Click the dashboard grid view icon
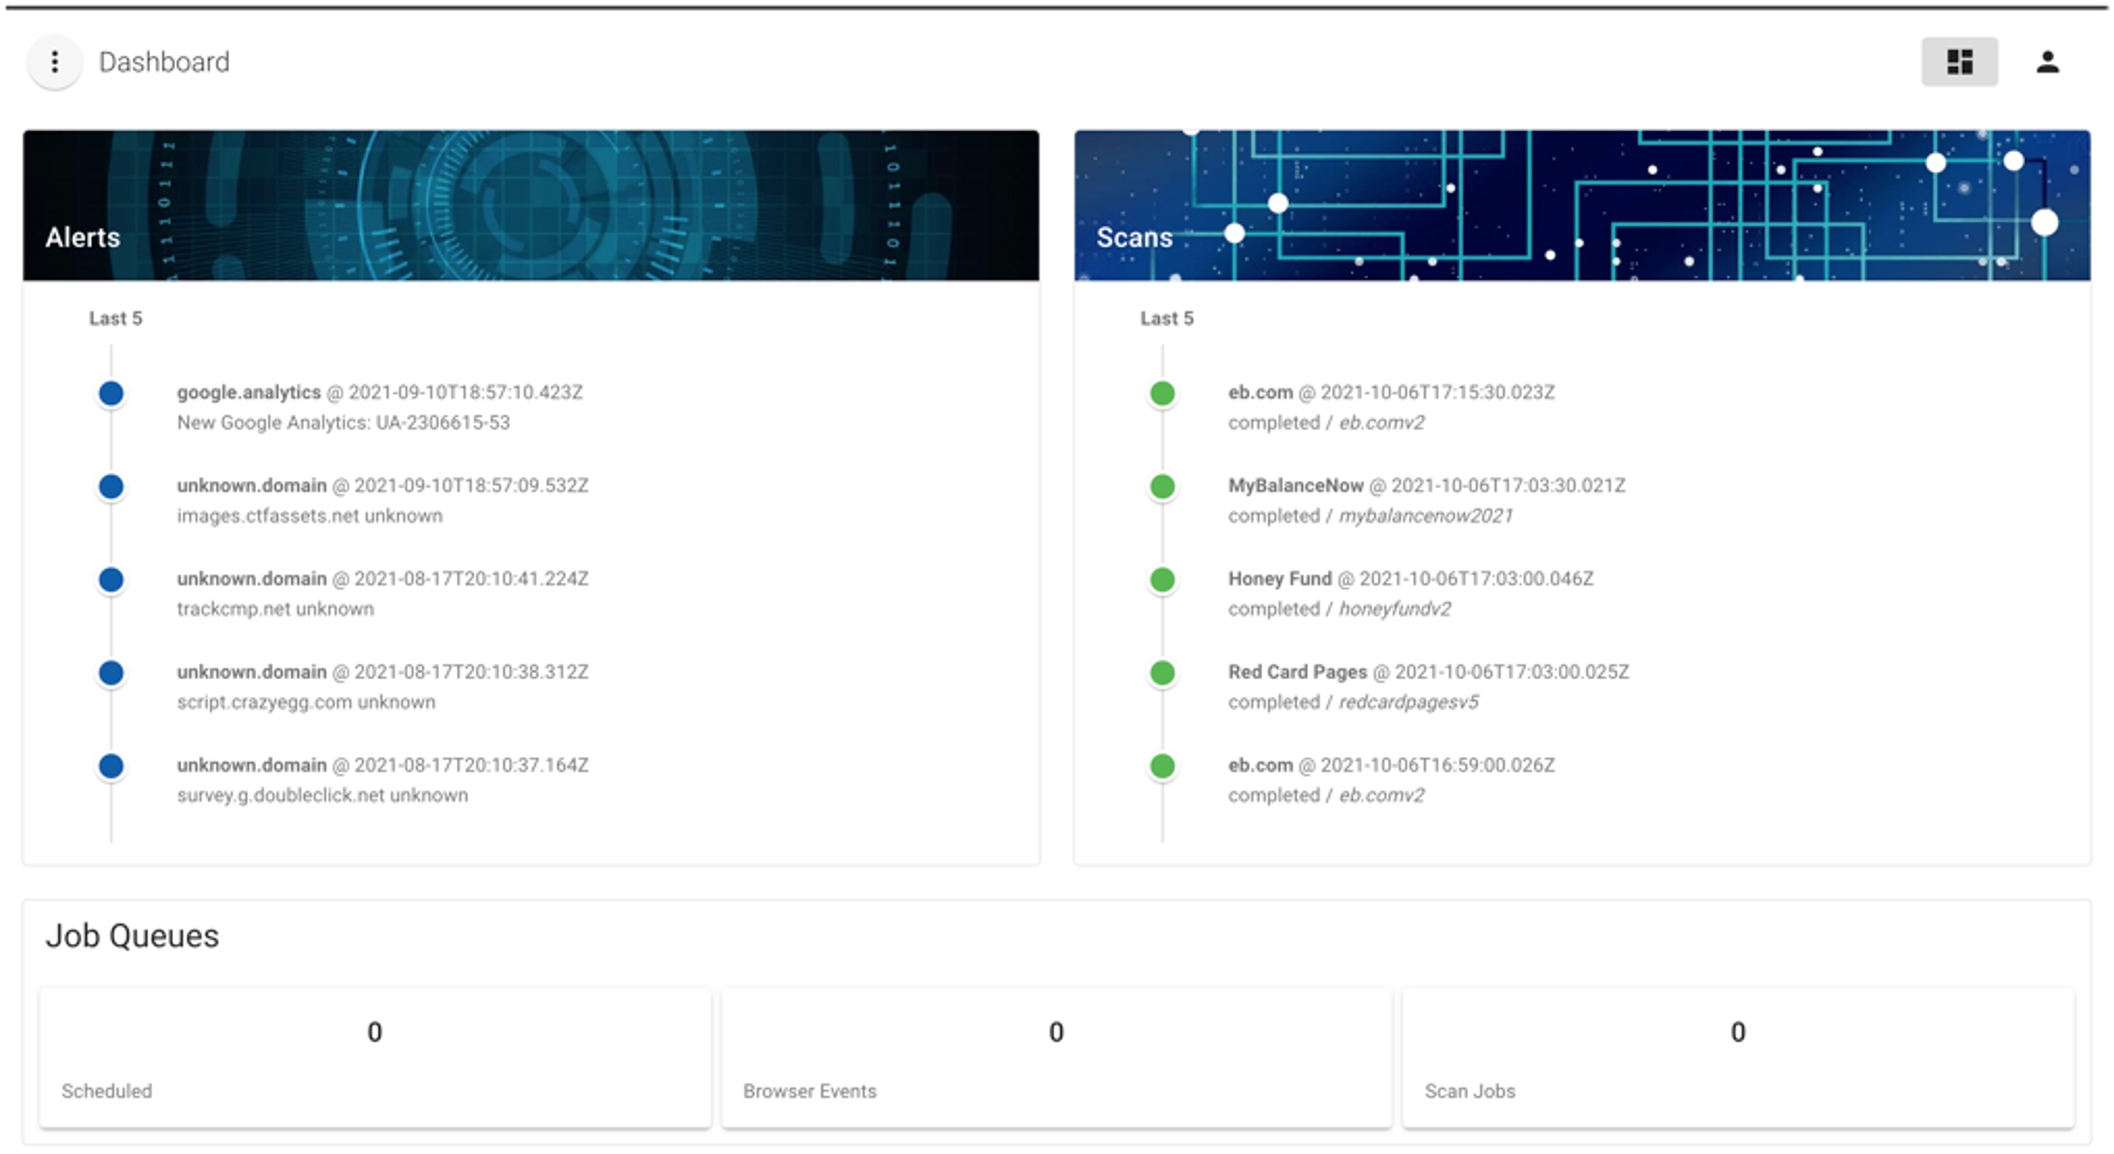 coord(1959,62)
